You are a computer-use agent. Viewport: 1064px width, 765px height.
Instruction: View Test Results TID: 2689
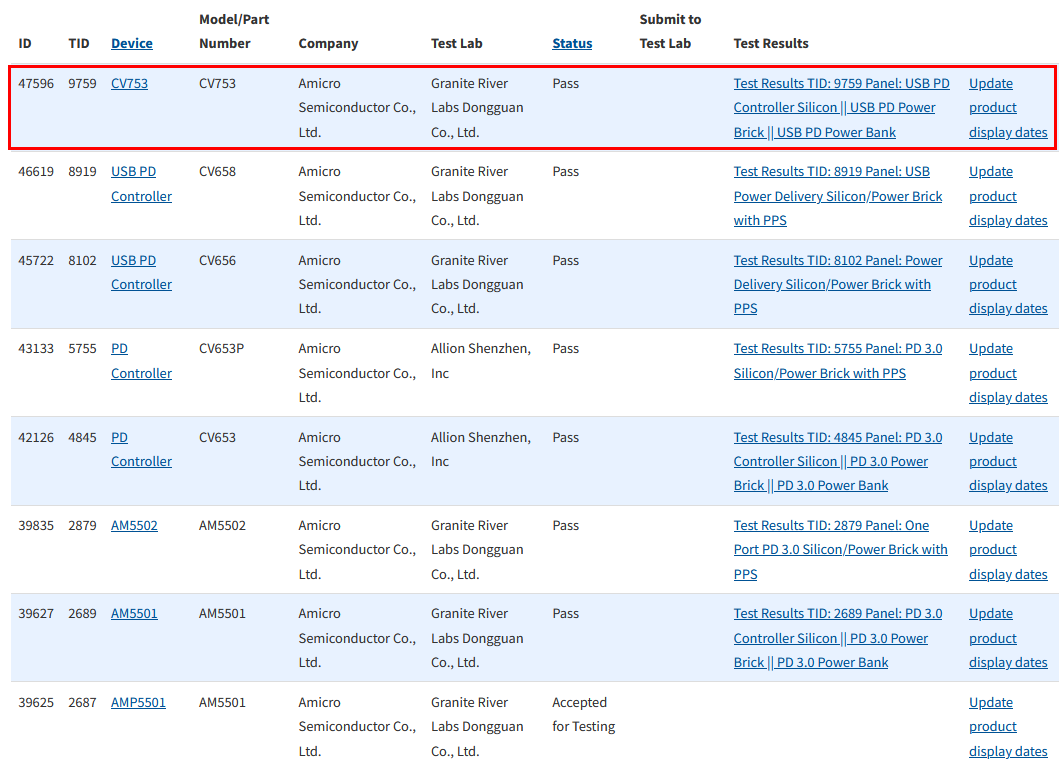838,638
